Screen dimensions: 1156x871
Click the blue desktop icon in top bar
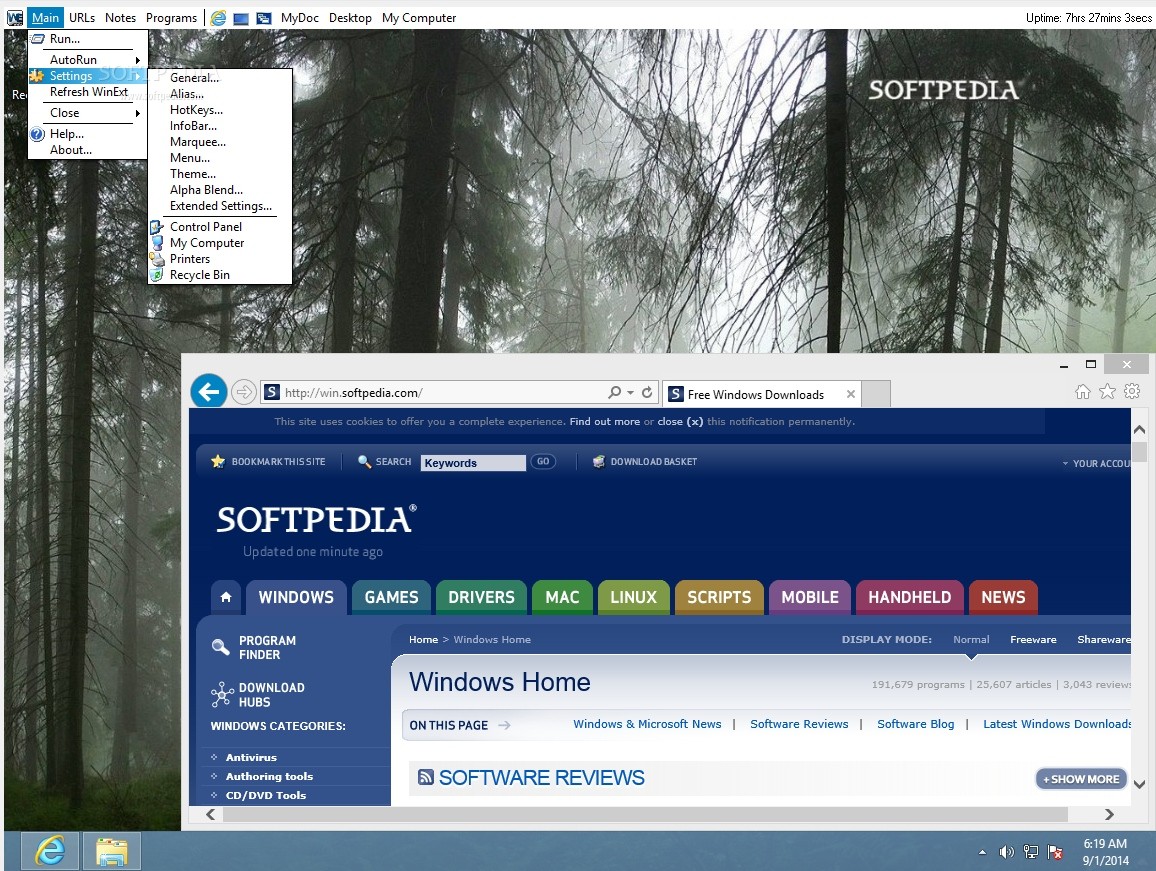[x=241, y=18]
